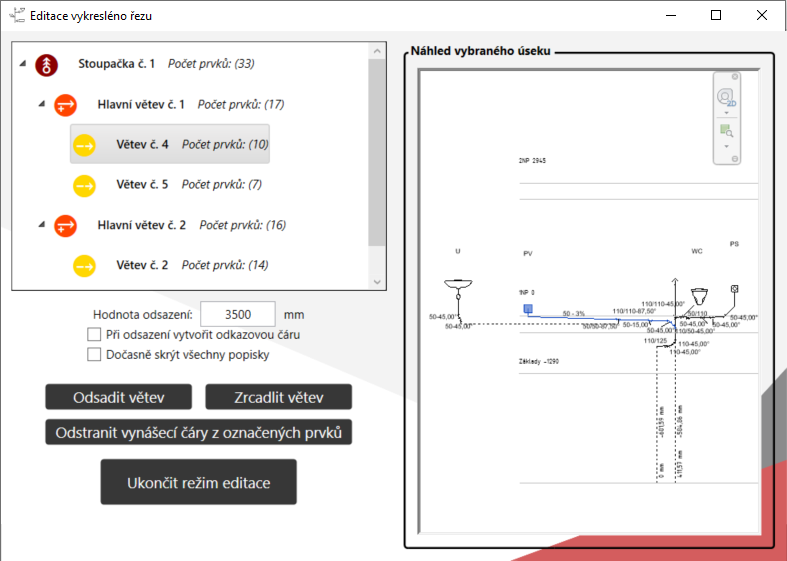This screenshot has width=787, height=561.
Task: Click the orange Hlavní větev č. 2 icon
Action: click(65, 225)
